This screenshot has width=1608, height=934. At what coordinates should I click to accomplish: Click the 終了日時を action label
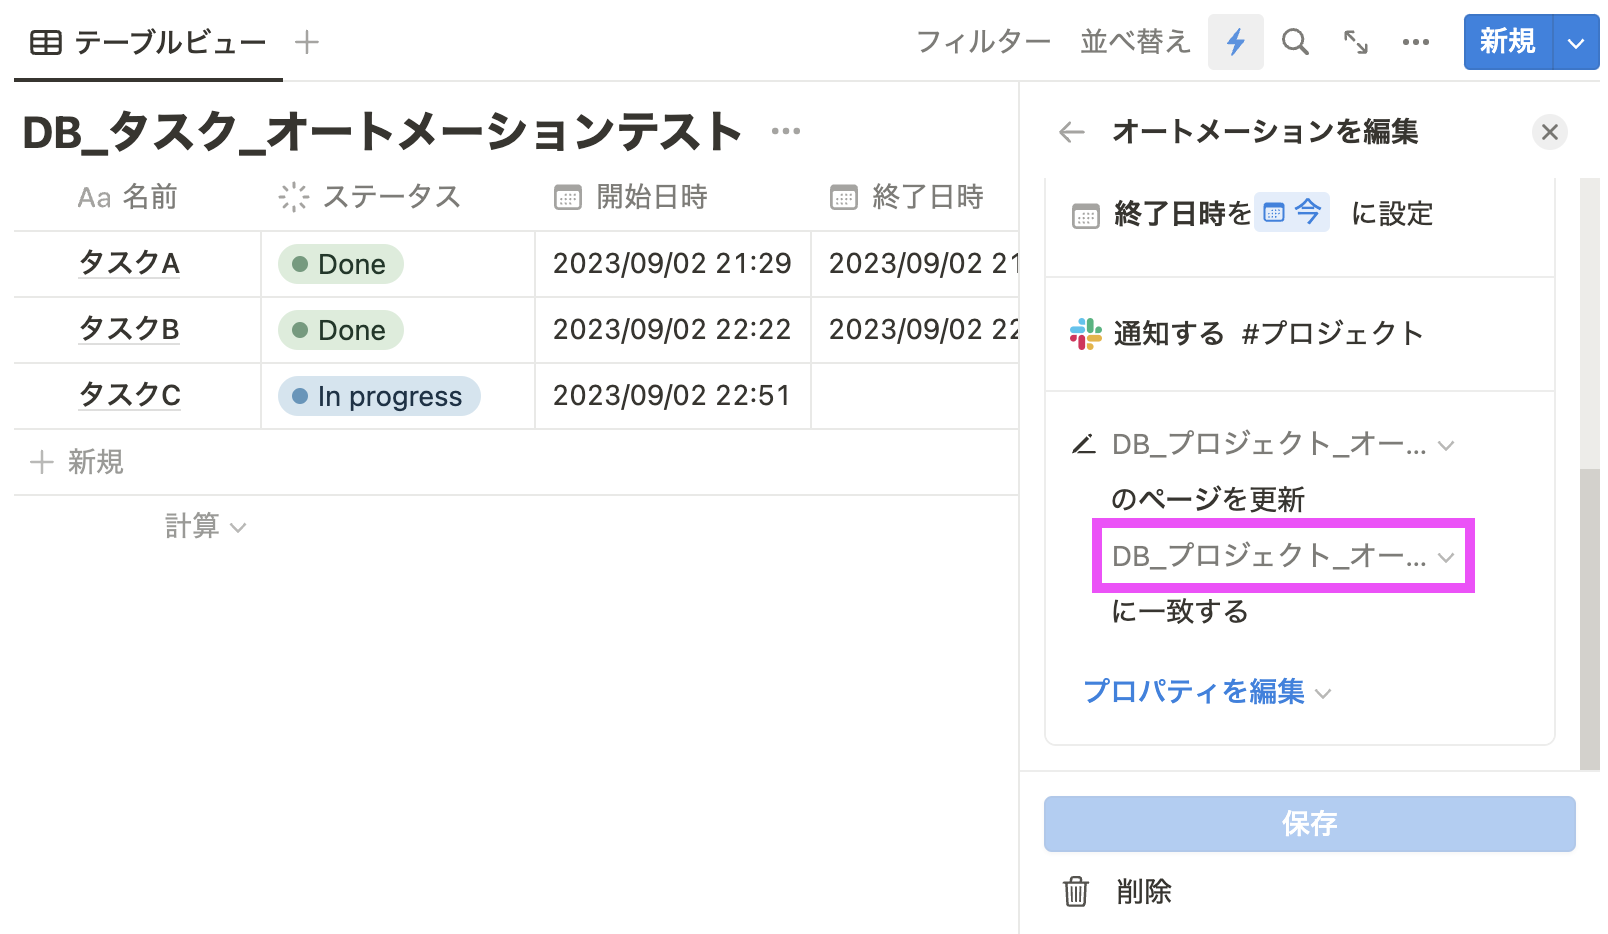tap(1182, 213)
